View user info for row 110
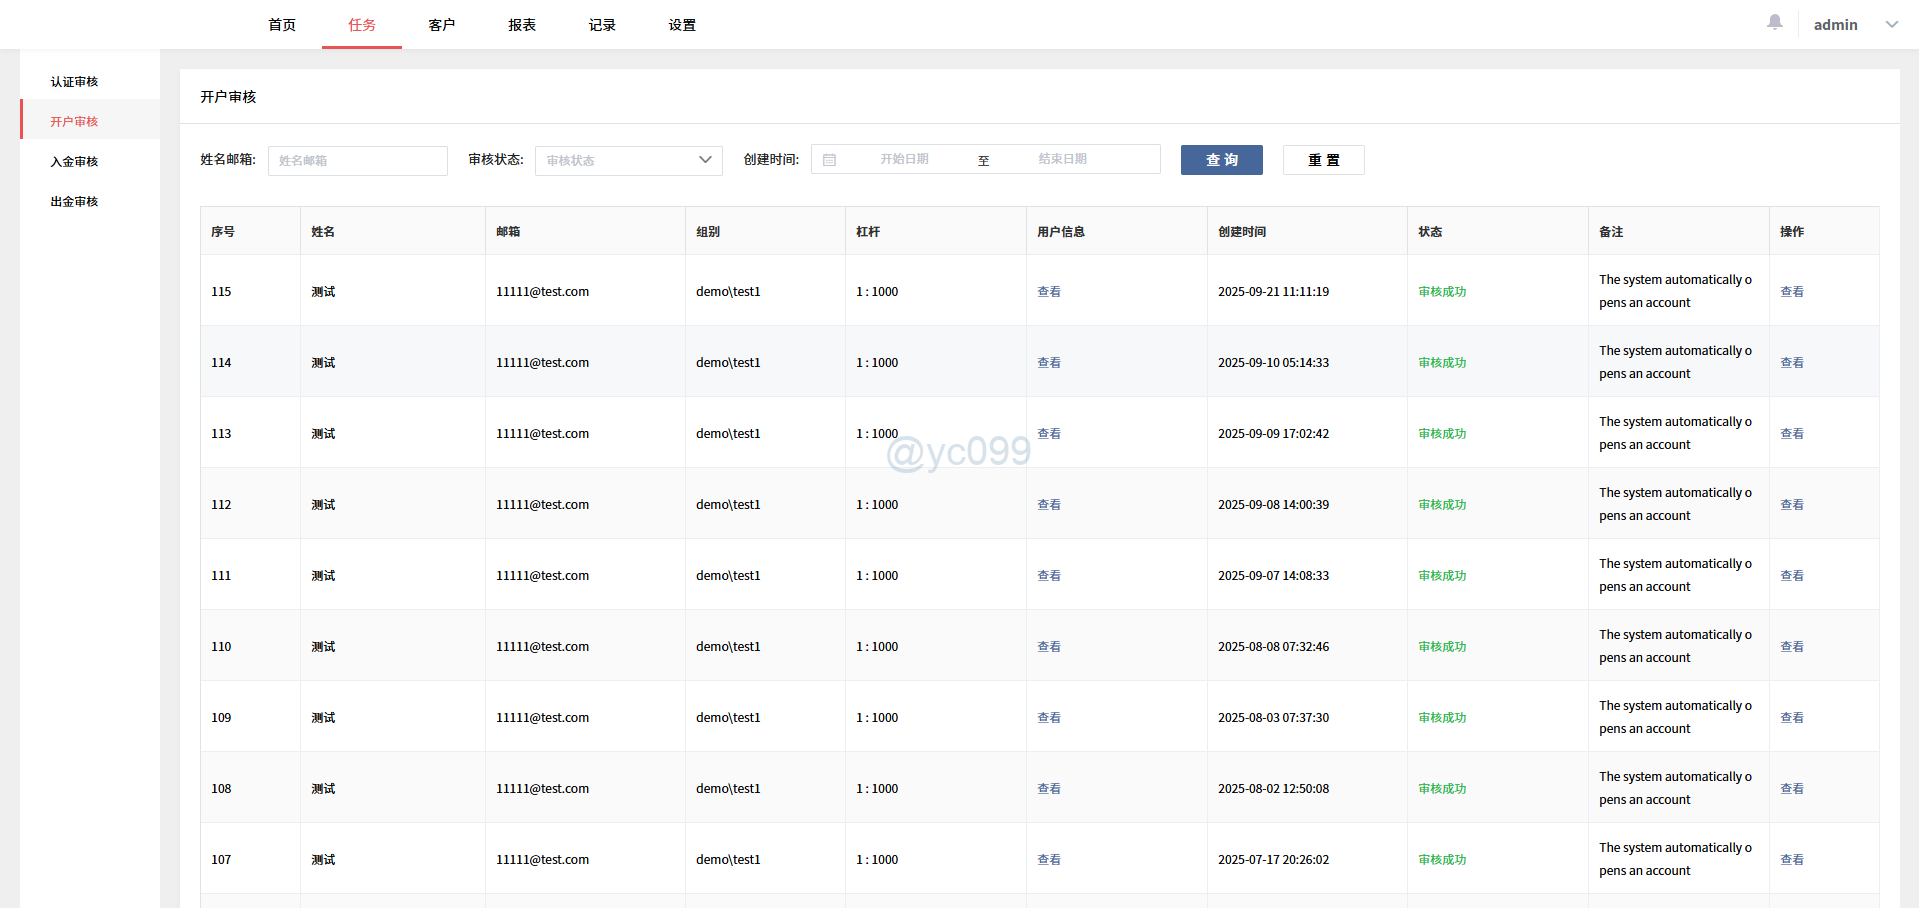Screen dimensions: 1919x908 [x=1048, y=647]
